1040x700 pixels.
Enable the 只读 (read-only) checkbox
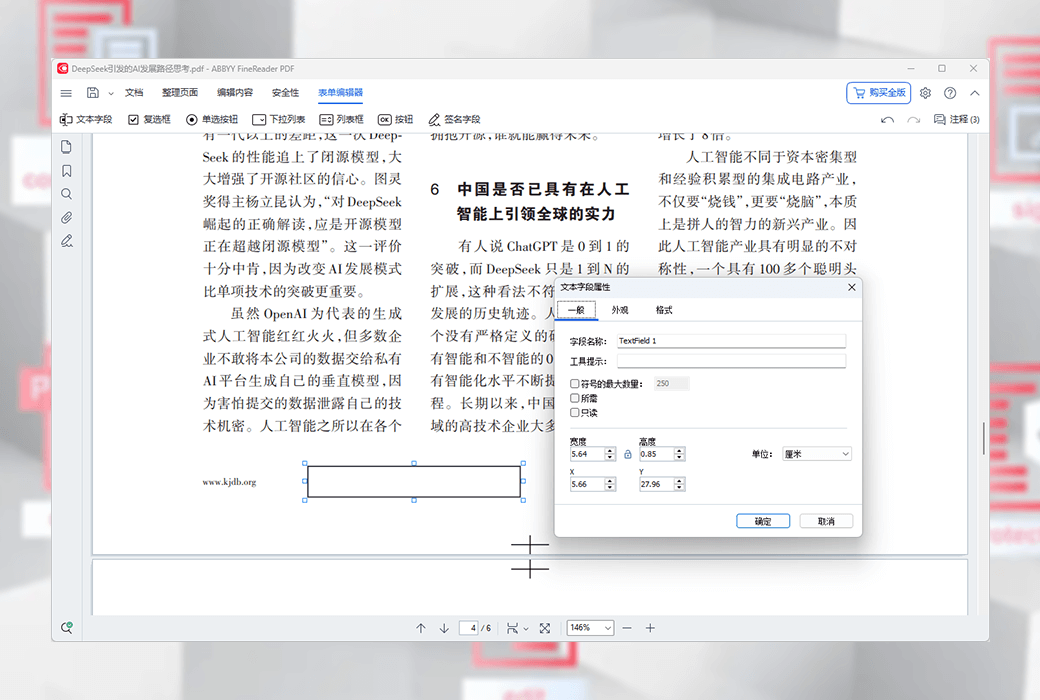[x=574, y=412]
